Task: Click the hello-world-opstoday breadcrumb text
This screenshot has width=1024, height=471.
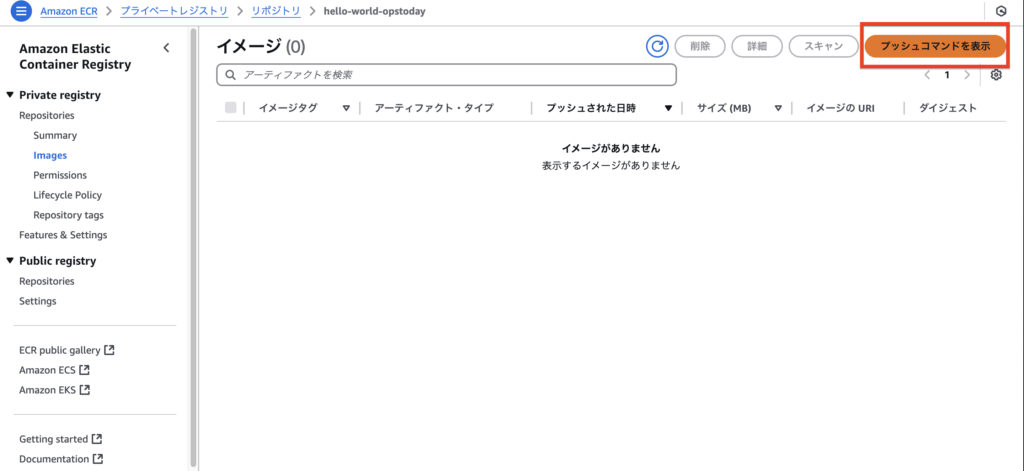Action: pyautogui.click(x=374, y=12)
